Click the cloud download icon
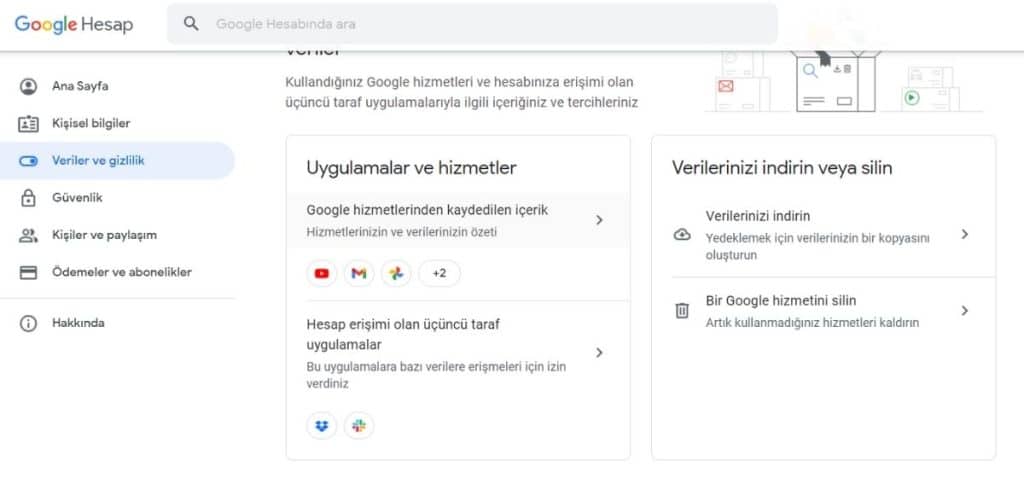This screenshot has height=490, width=1024. point(682,235)
